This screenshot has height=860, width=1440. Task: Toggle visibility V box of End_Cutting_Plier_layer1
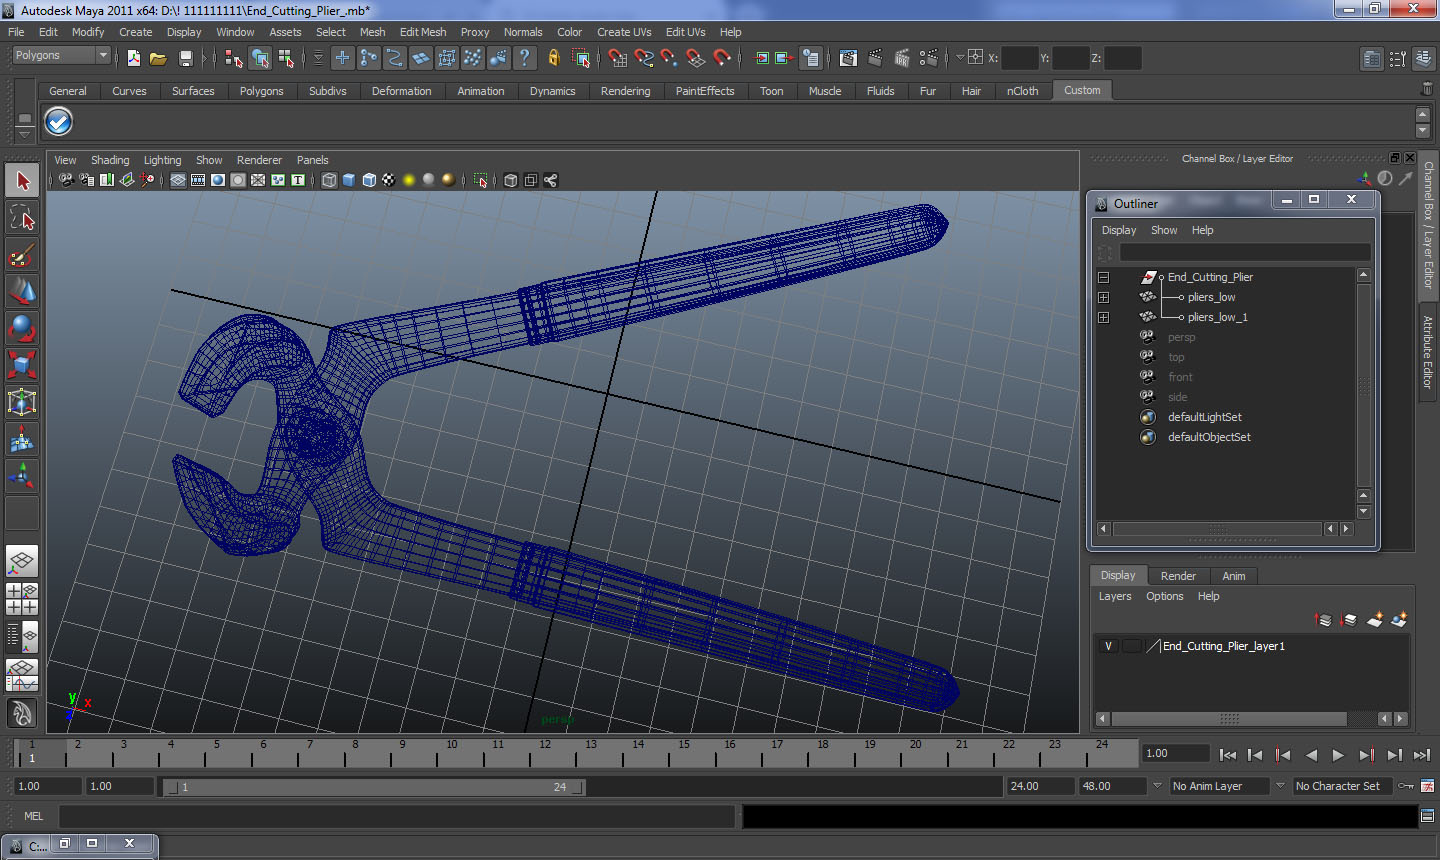coord(1108,646)
